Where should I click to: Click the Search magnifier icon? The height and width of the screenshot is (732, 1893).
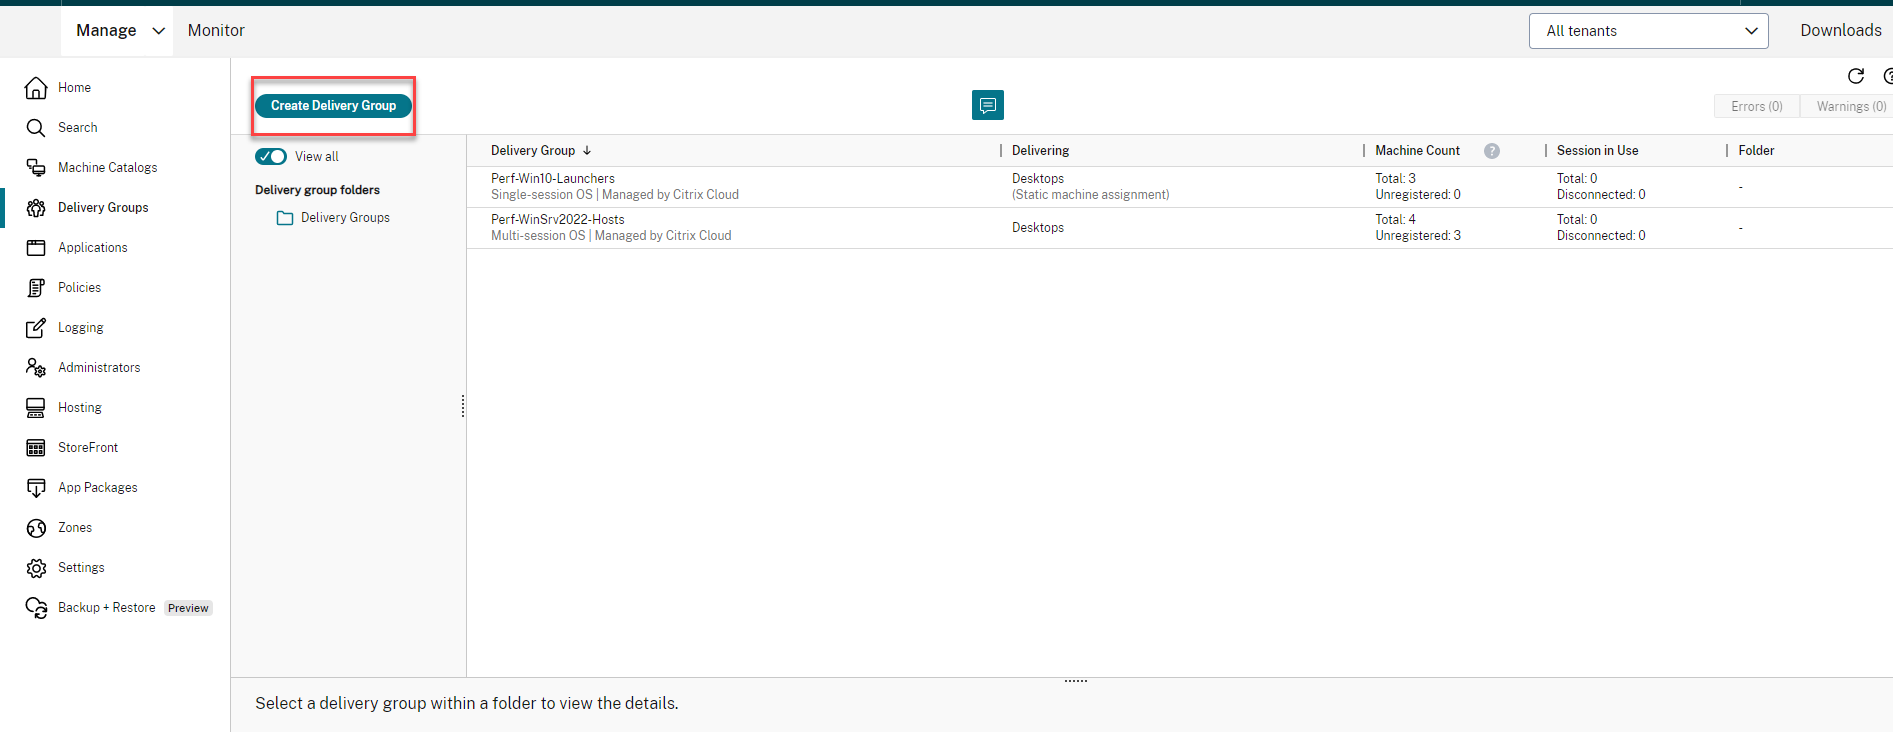[36, 128]
